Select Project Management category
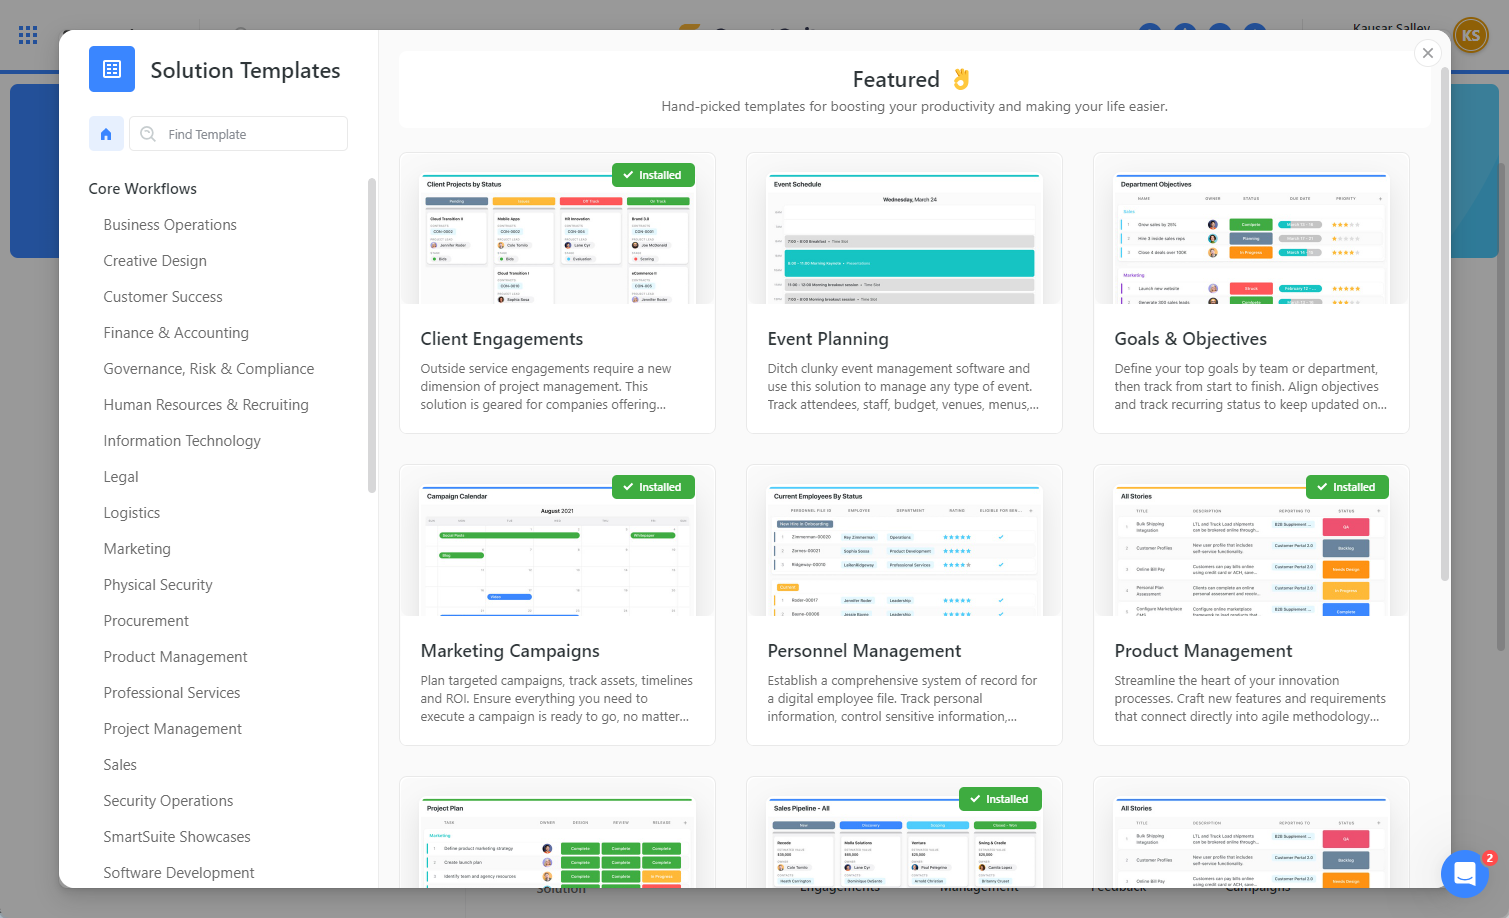The height and width of the screenshot is (918, 1509). (173, 729)
